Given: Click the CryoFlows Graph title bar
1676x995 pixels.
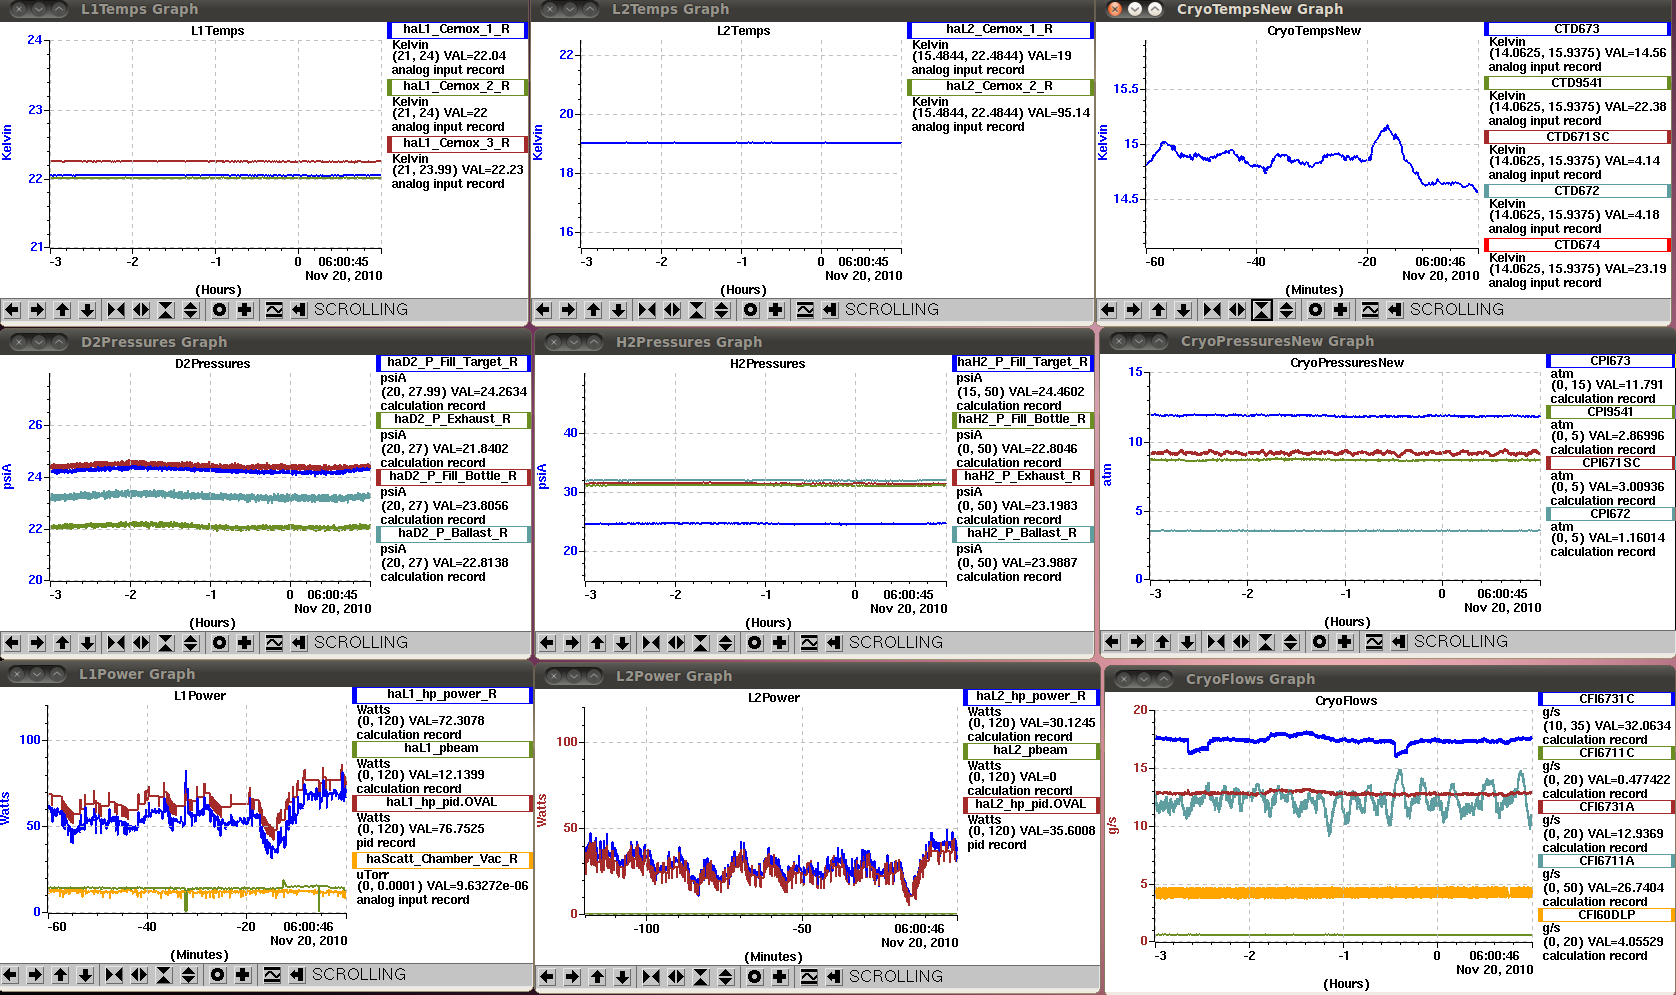Looking at the screenshot, I should [1390, 679].
